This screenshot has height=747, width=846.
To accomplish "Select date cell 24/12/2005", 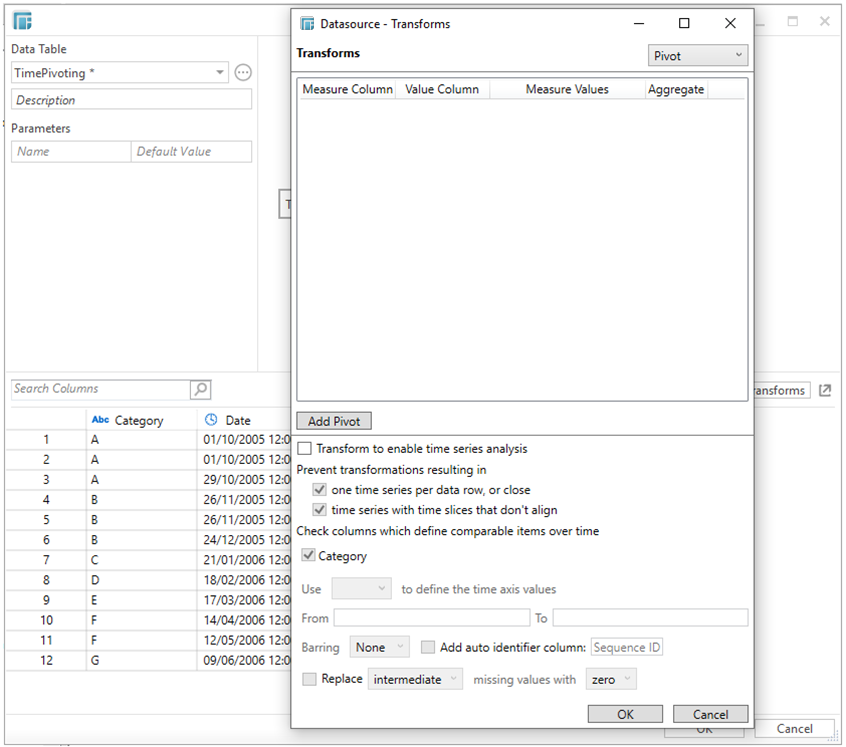I will (x=244, y=540).
